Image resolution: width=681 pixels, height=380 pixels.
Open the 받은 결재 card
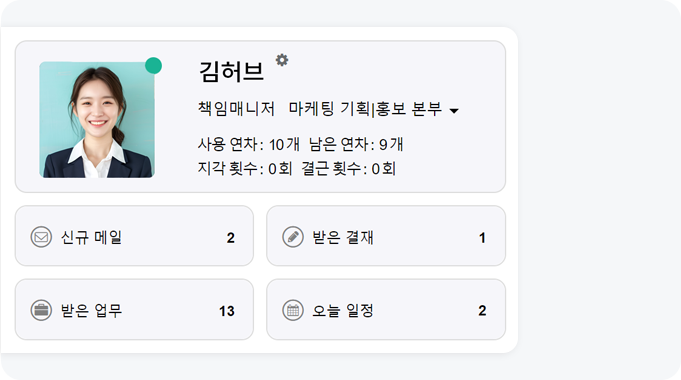[x=386, y=236]
